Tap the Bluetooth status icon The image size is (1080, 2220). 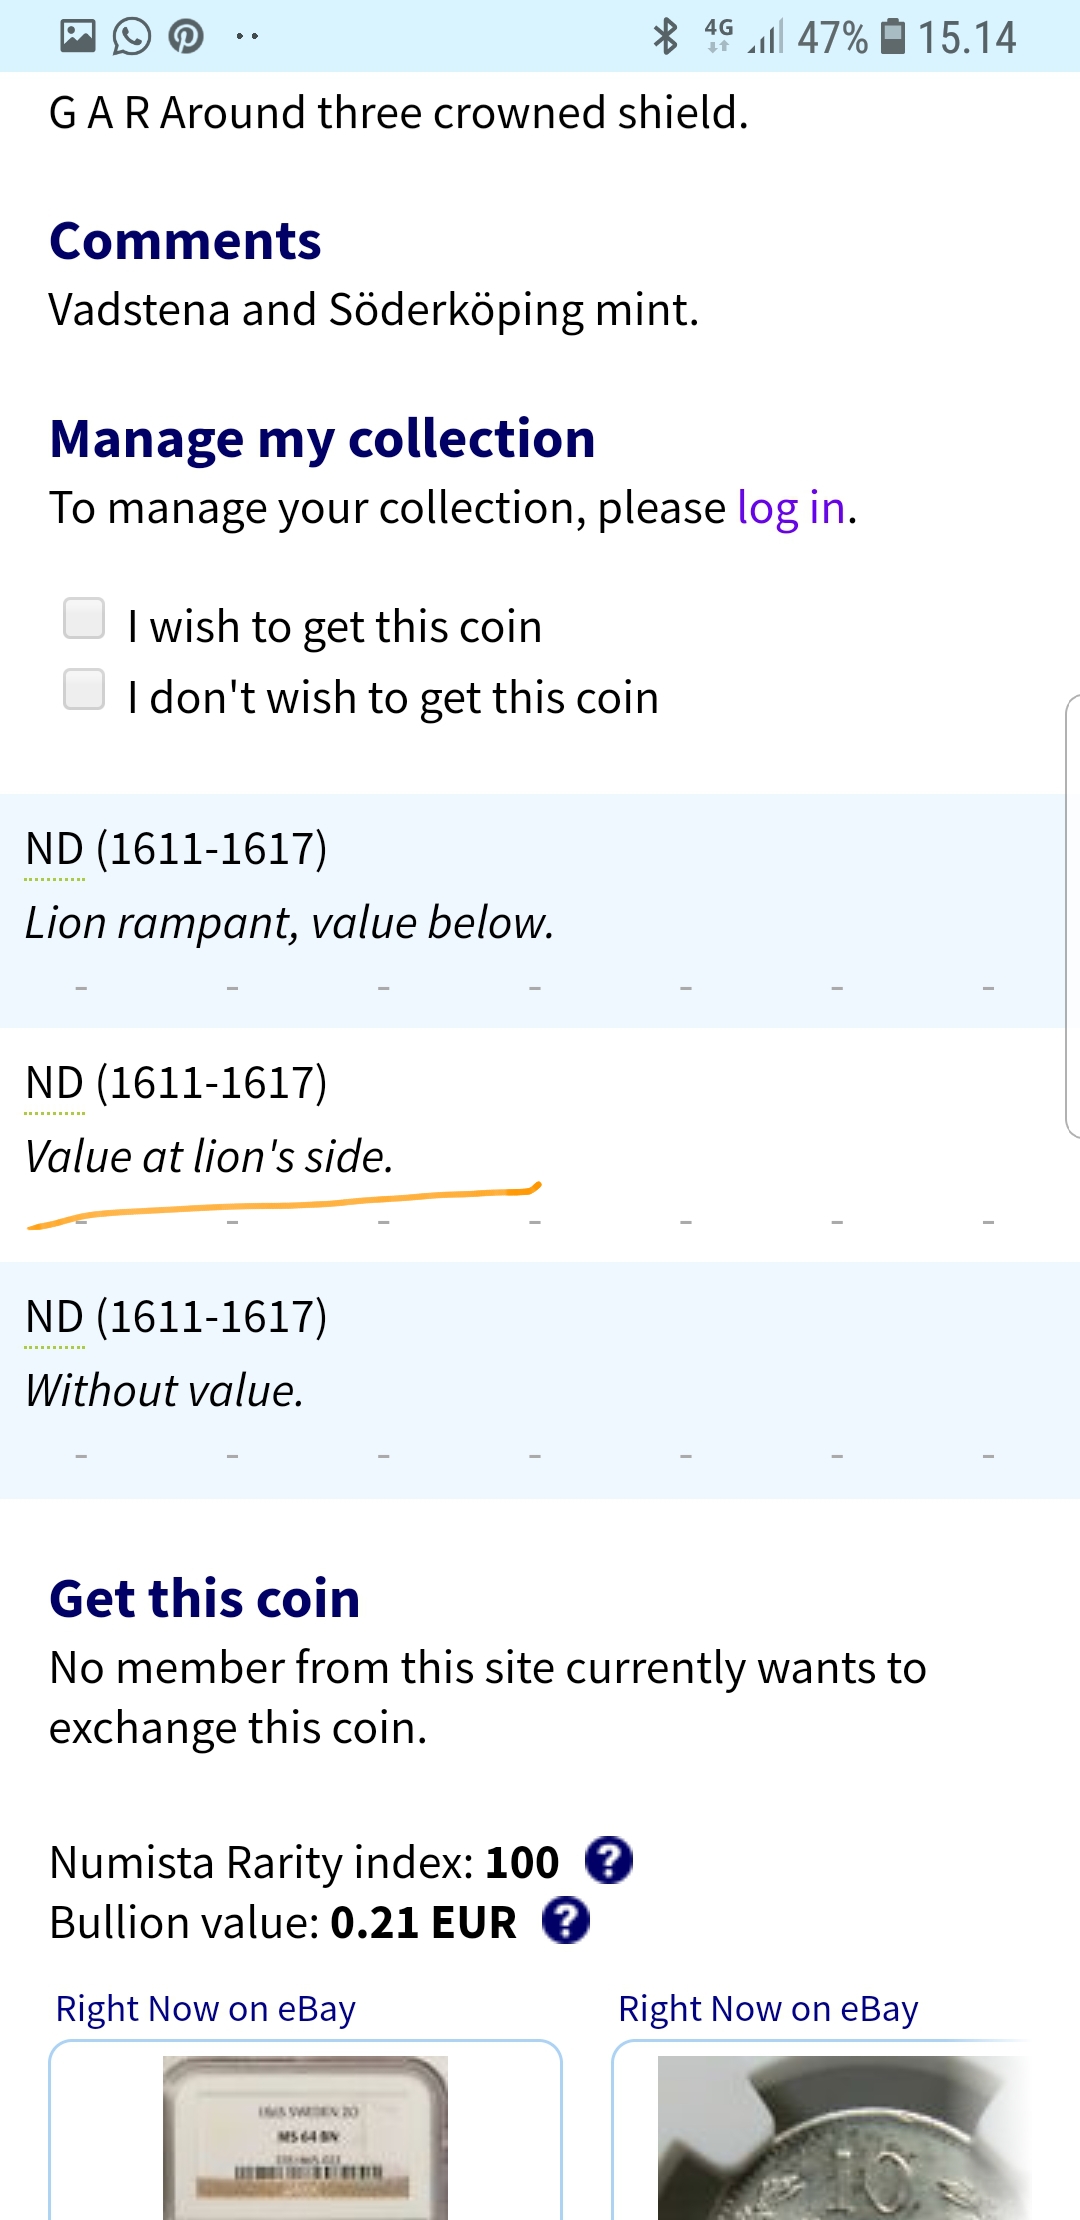pos(665,37)
